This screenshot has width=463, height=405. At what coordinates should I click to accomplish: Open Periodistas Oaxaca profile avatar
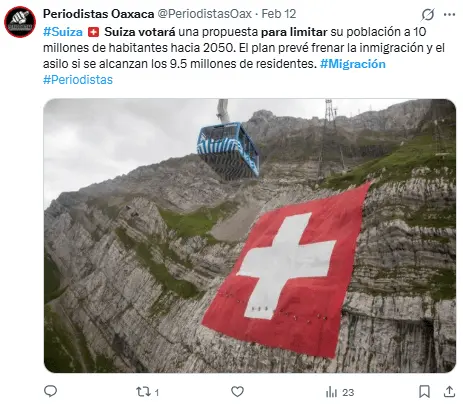click(x=20, y=22)
